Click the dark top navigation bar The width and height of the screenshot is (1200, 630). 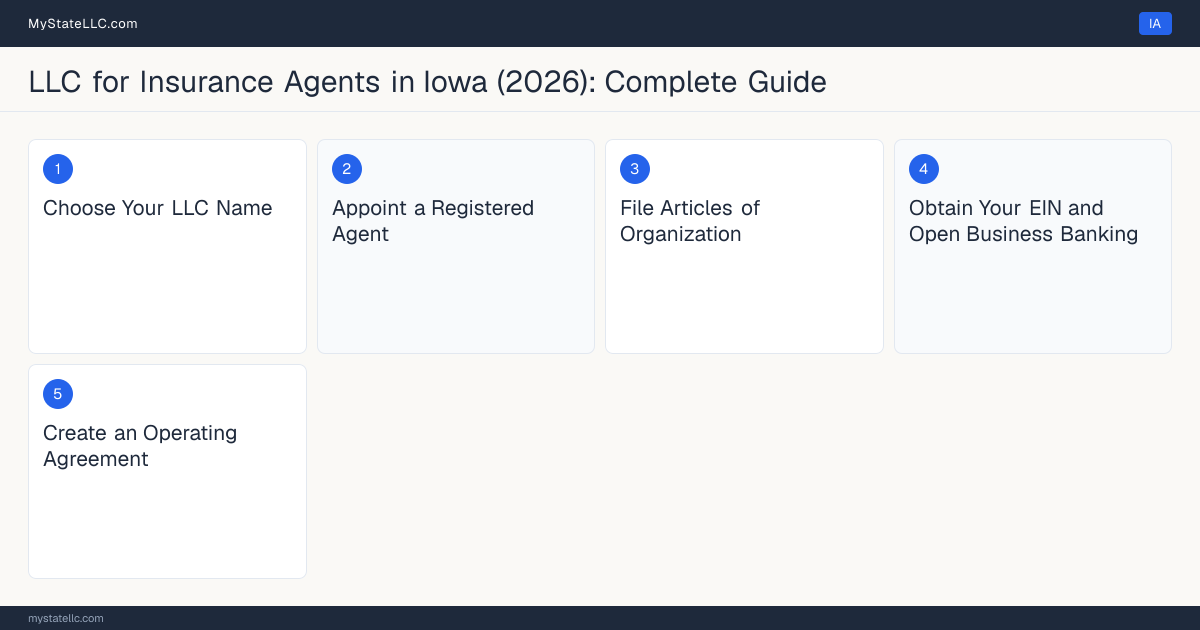[x=600, y=23]
